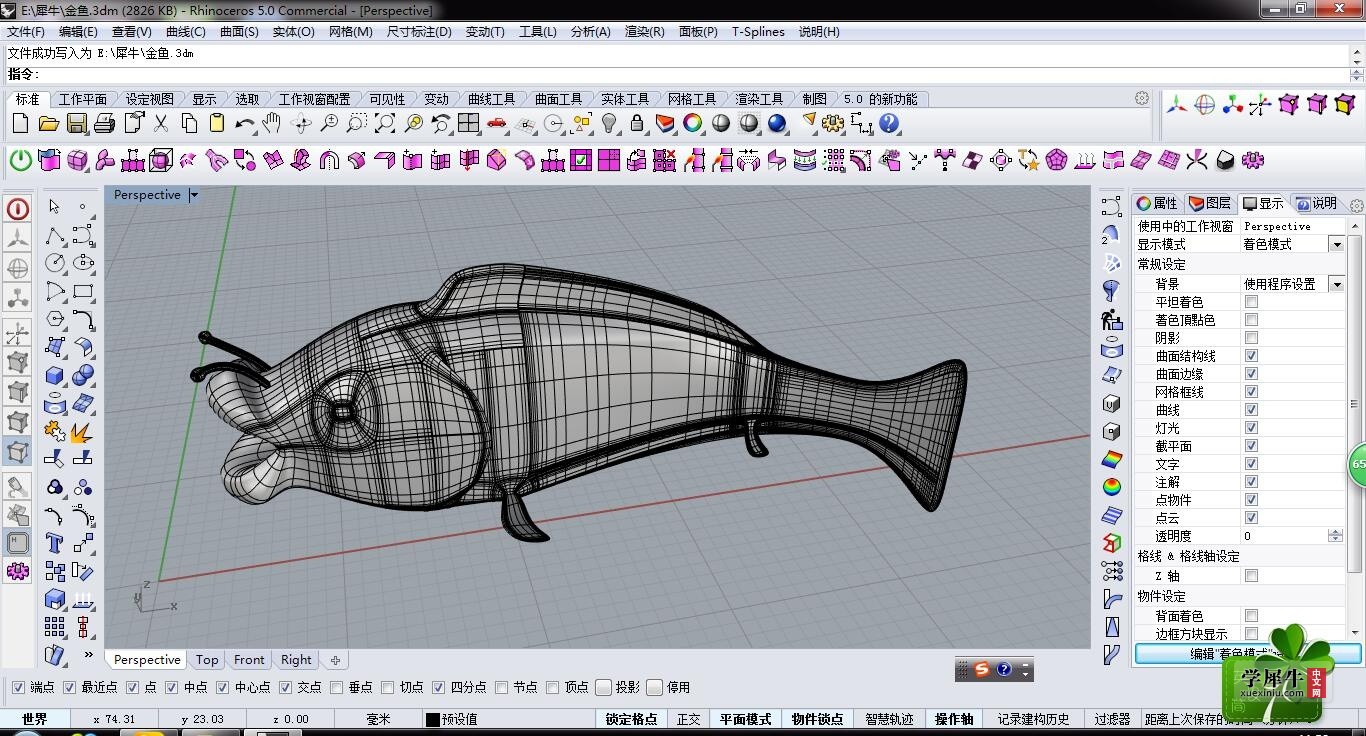Open Options with the gear icon
The image size is (1366, 736).
pyautogui.click(x=833, y=123)
